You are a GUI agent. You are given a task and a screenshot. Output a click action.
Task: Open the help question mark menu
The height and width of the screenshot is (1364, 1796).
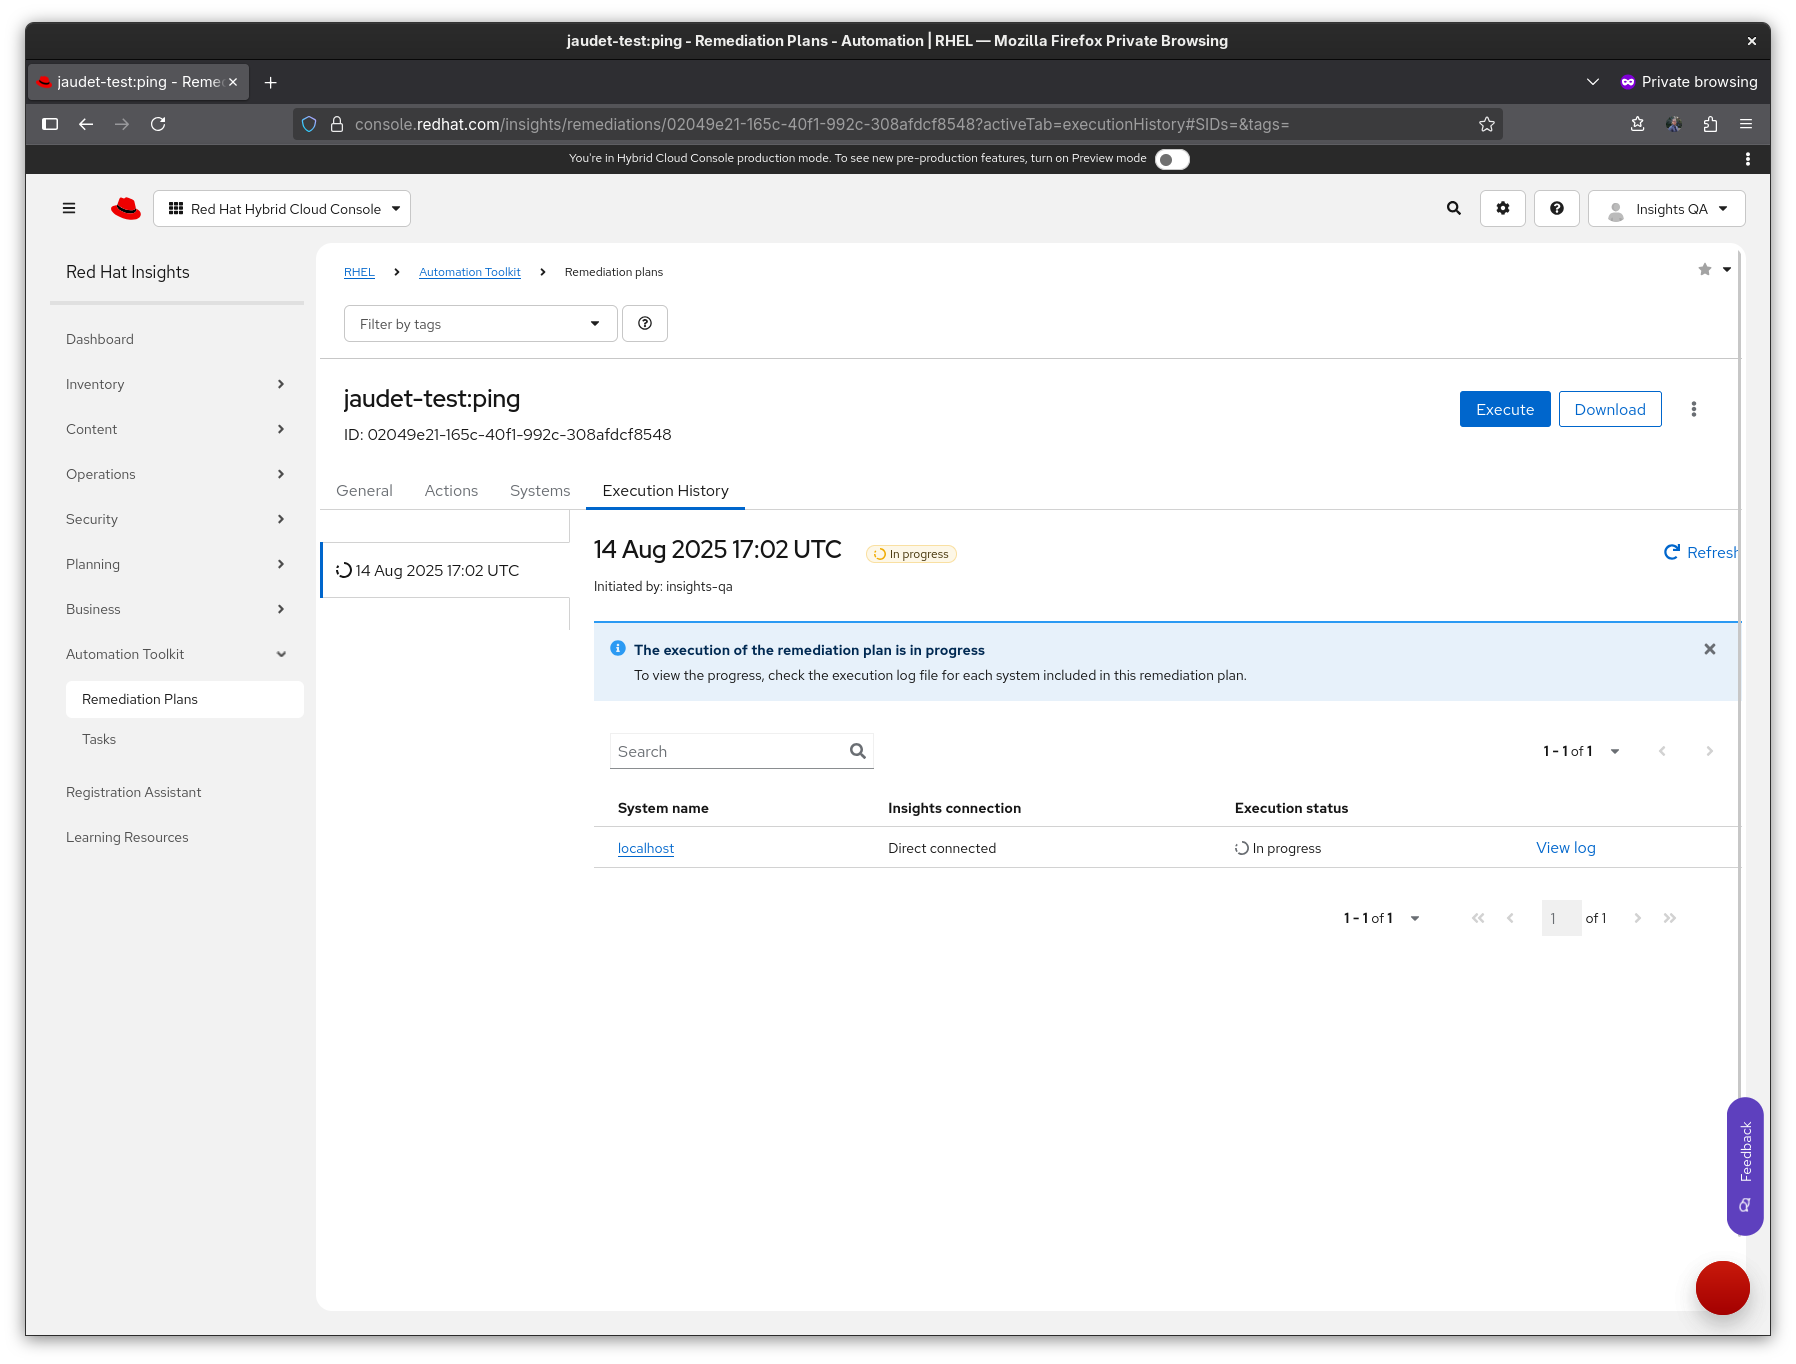coord(1556,208)
